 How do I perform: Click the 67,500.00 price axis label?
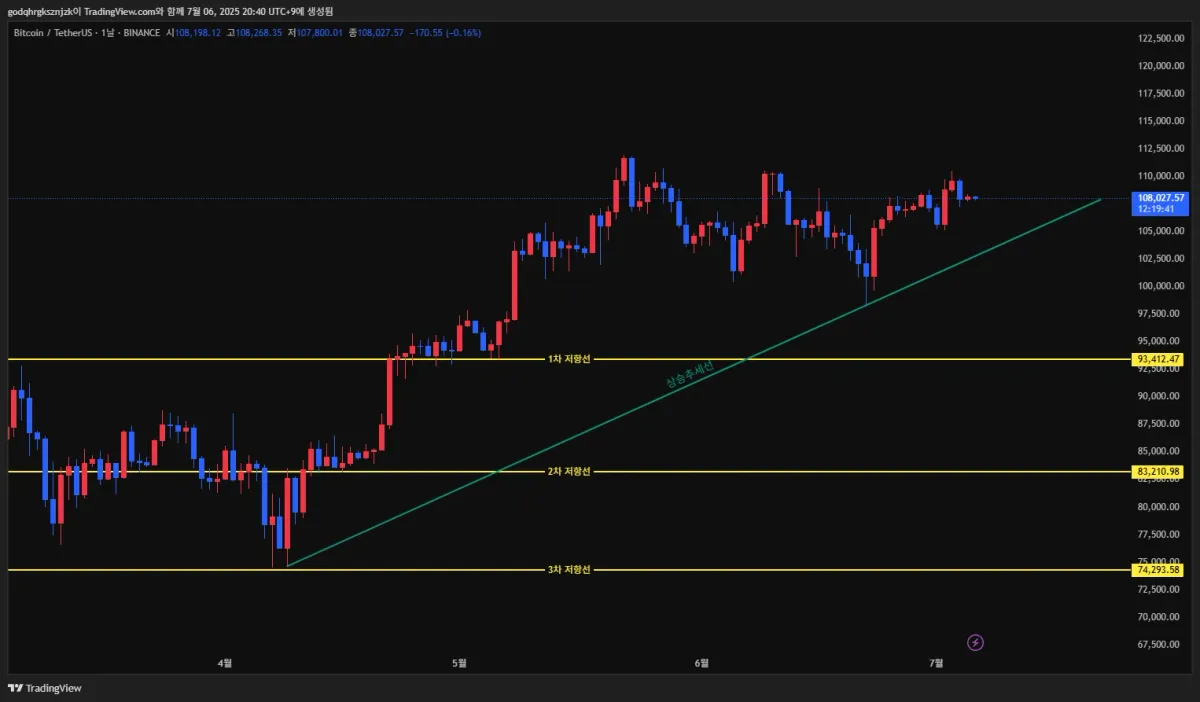pos(1161,644)
